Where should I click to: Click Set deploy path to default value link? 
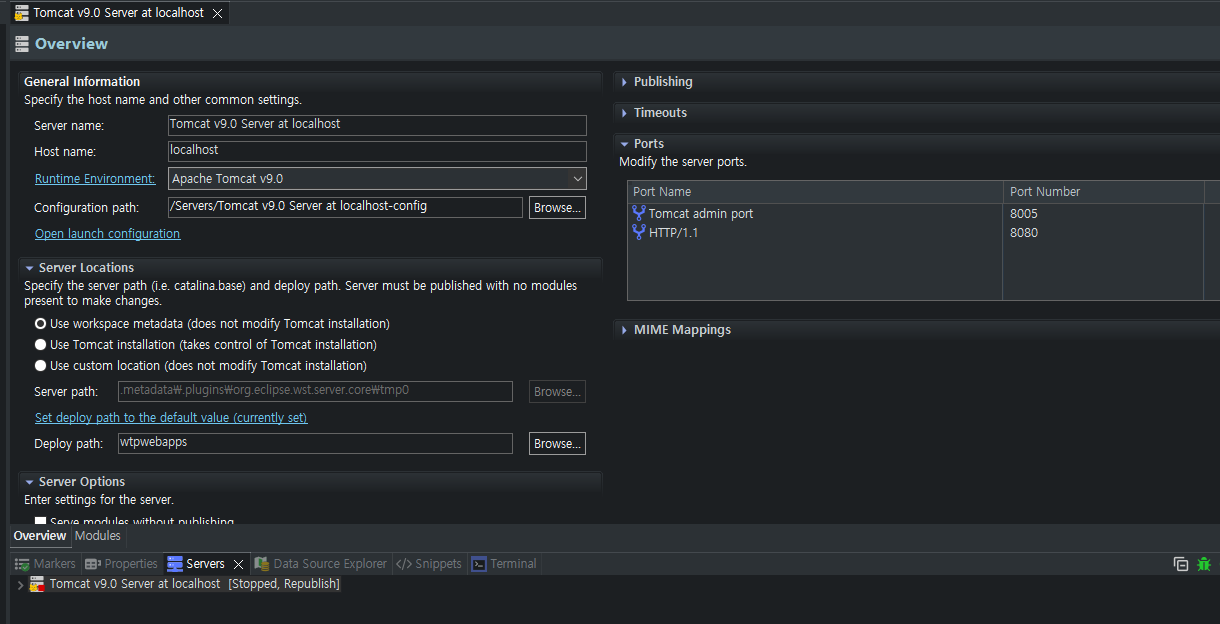point(171,418)
